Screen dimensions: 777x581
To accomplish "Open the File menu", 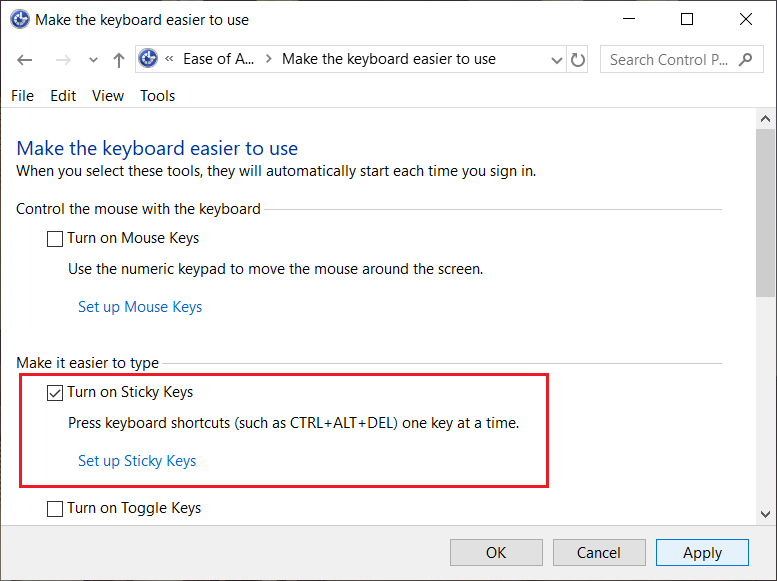I will pos(22,96).
